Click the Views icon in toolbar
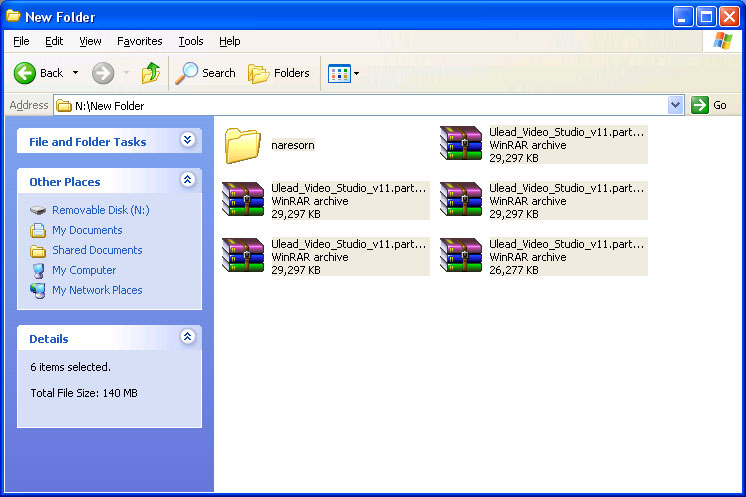This screenshot has width=746, height=497. point(339,73)
